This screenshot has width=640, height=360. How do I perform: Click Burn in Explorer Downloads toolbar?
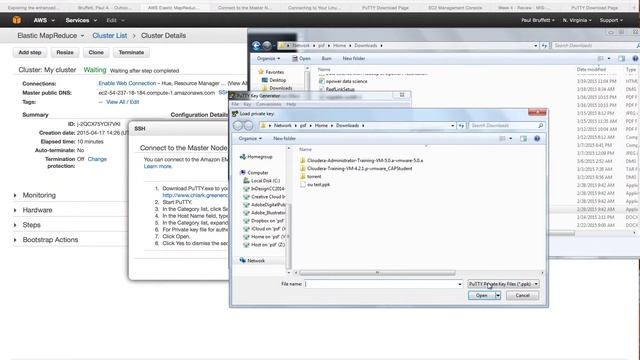point(327,59)
